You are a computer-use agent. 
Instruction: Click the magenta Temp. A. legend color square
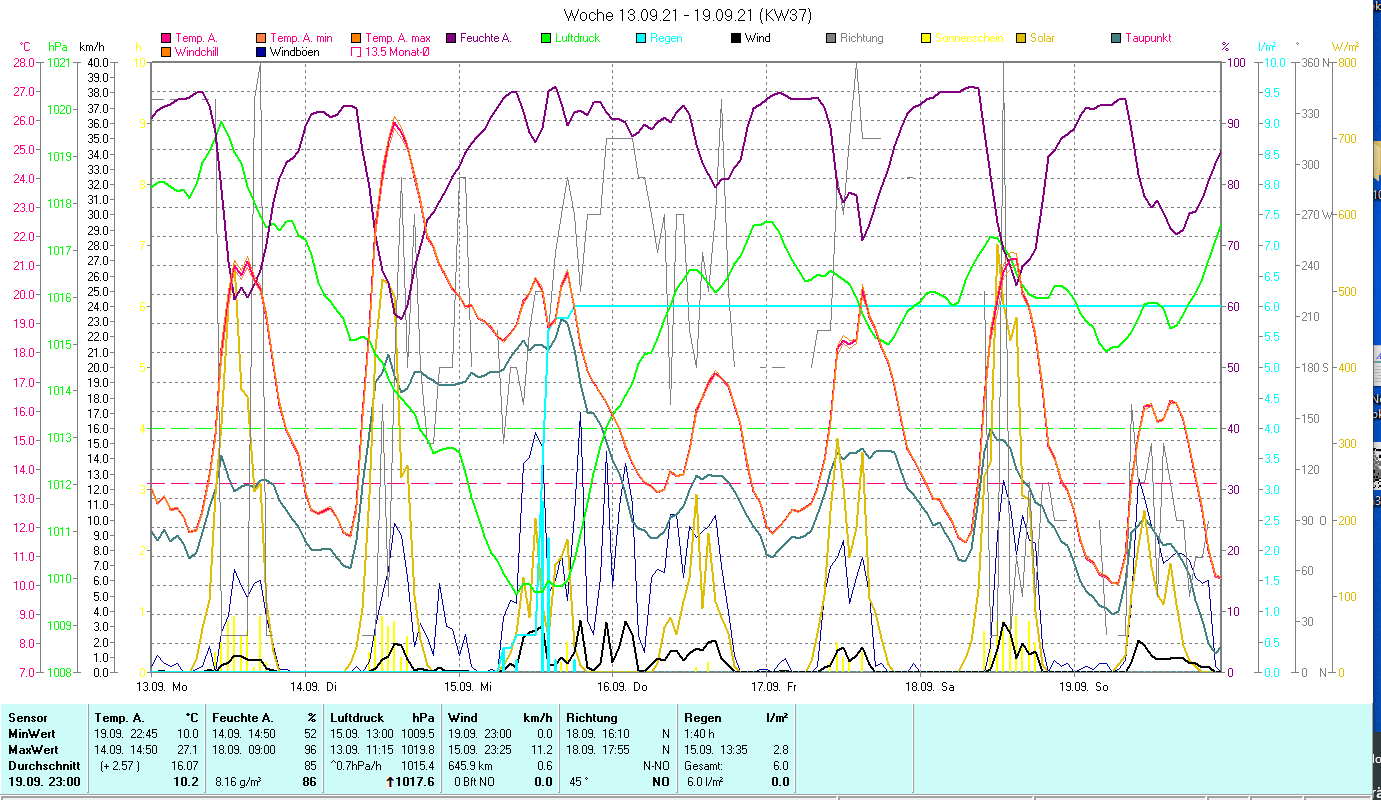(x=166, y=39)
